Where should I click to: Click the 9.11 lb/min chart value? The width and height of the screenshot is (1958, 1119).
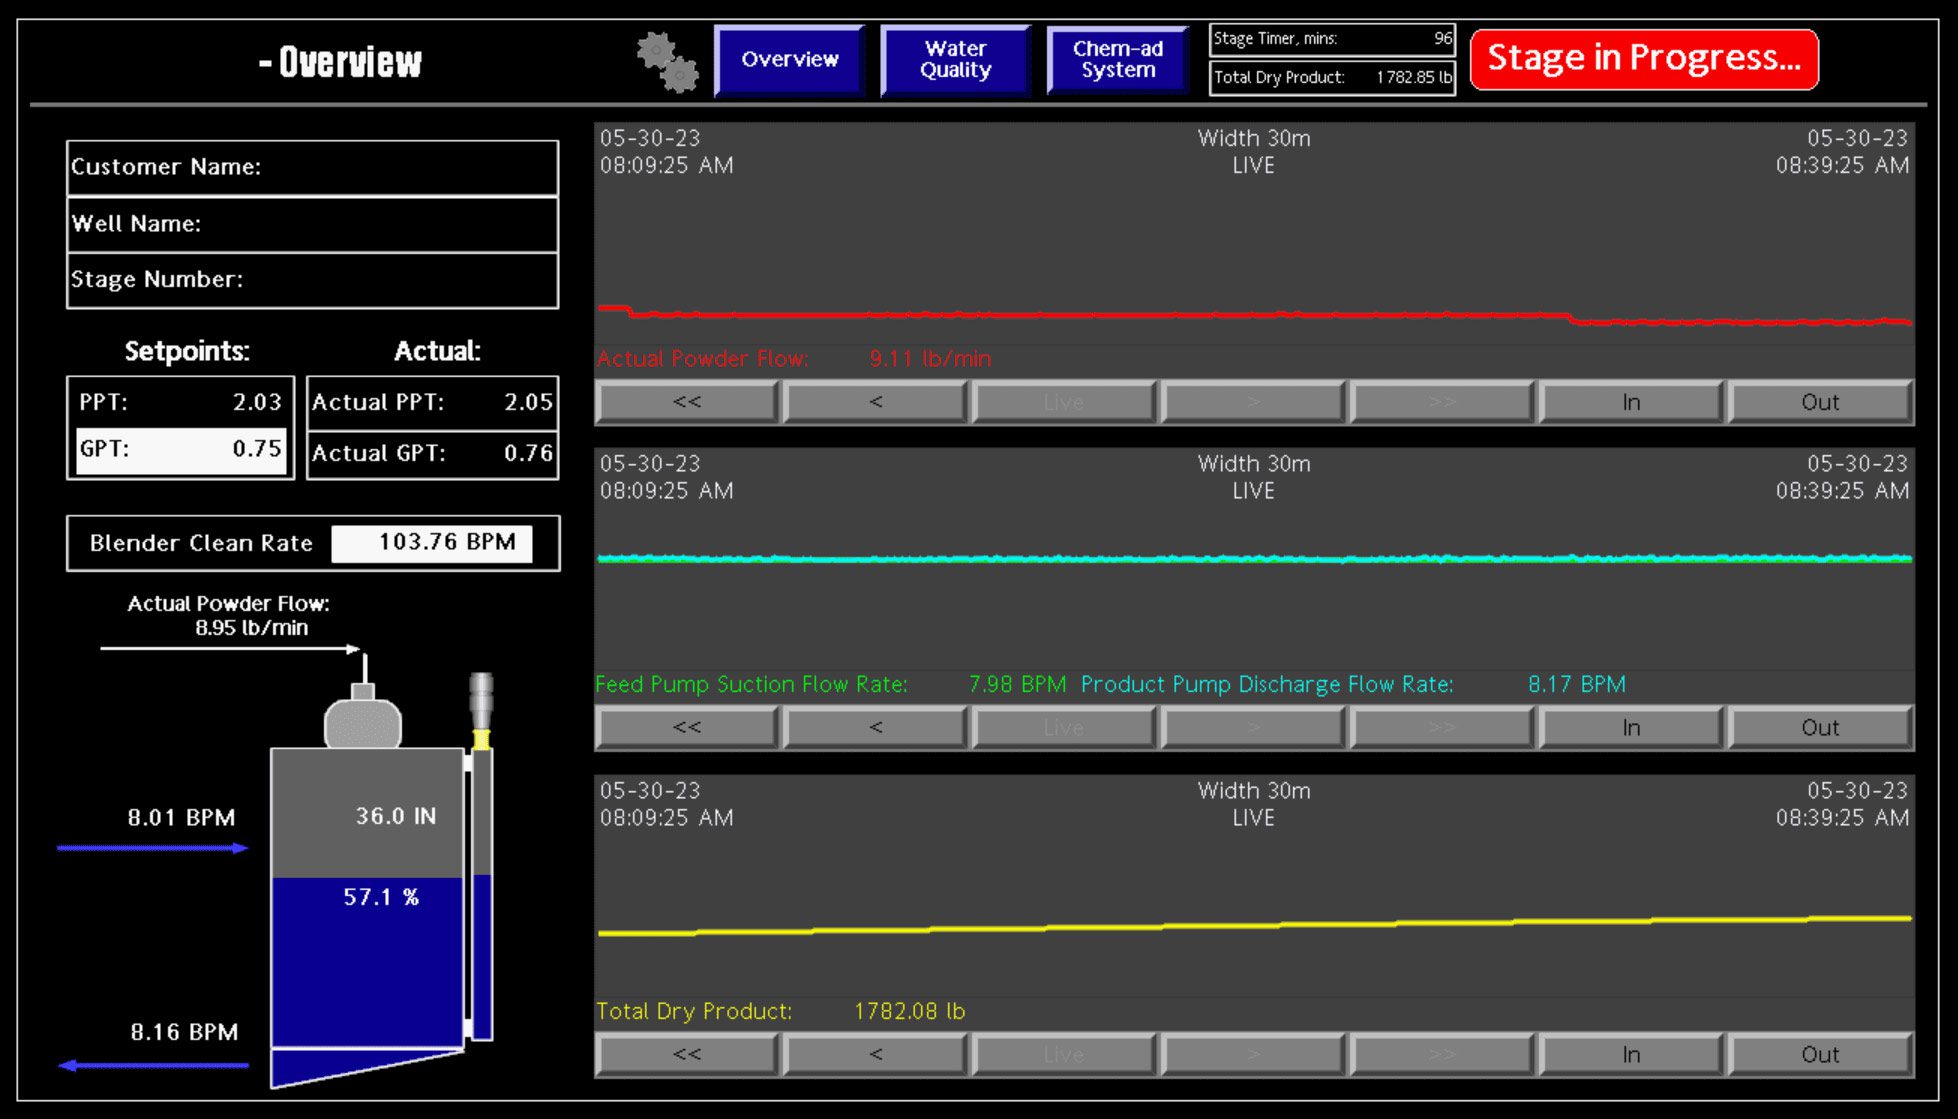[930, 359]
